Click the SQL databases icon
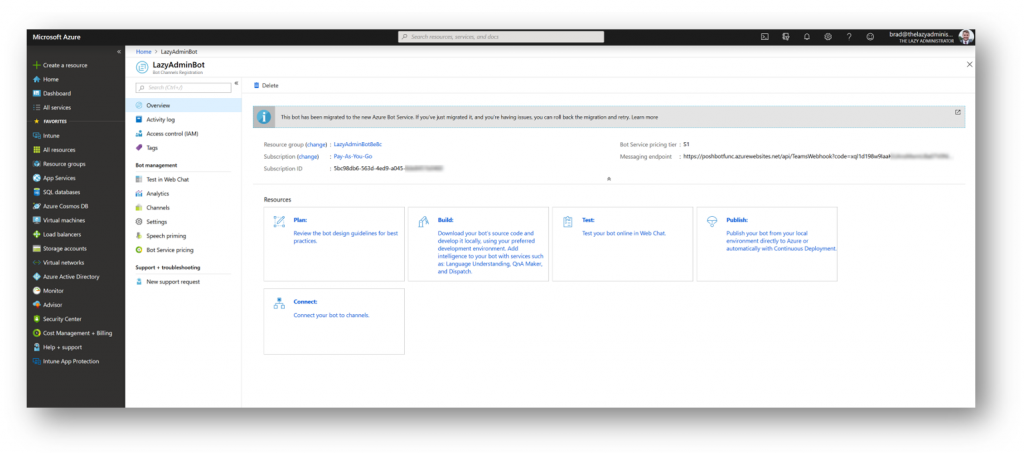The image size is (1024, 453). click(37, 192)
